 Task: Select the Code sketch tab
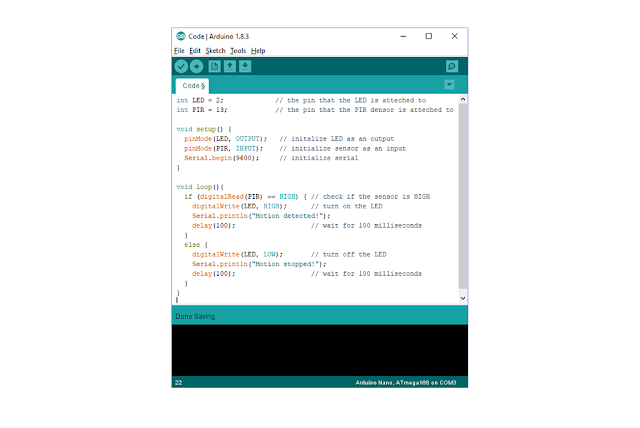click(193, 86)
